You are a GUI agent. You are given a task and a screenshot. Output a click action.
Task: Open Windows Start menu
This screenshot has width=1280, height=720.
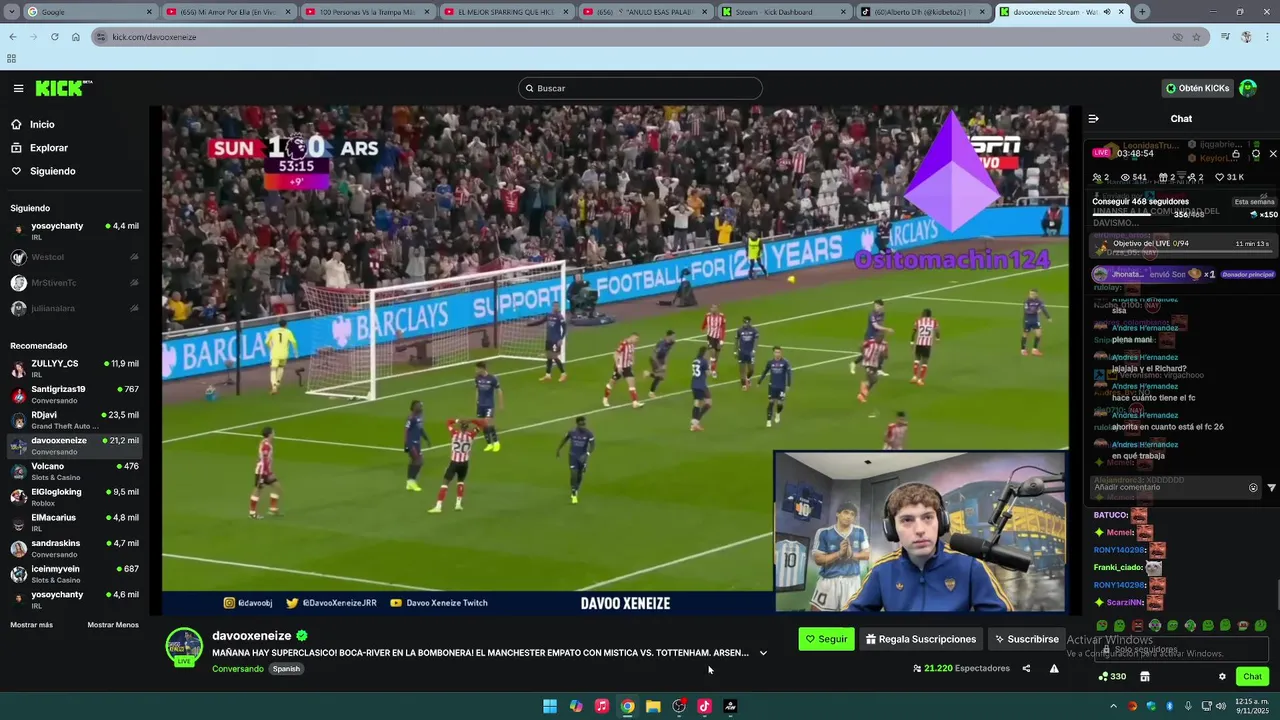tap(550, 706)
